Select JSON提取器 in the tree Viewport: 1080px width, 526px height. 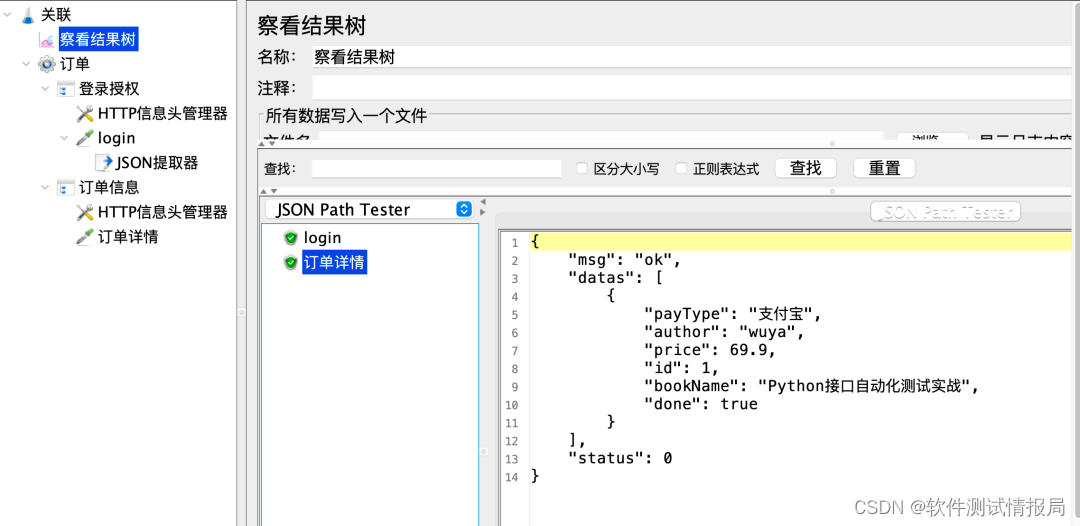tap(157, 162)
